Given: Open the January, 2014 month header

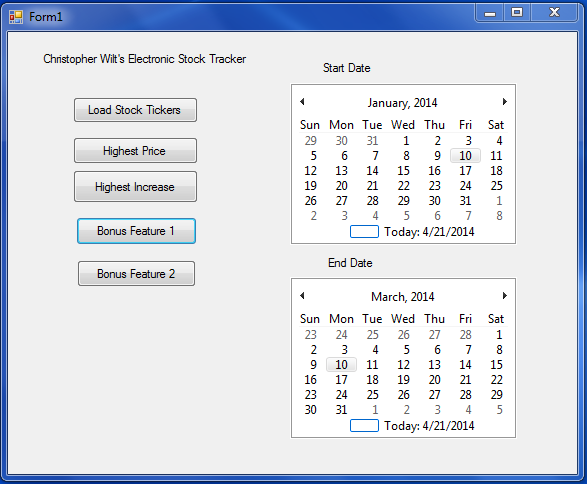Looking at the screenshot, I should coord(402,103).
